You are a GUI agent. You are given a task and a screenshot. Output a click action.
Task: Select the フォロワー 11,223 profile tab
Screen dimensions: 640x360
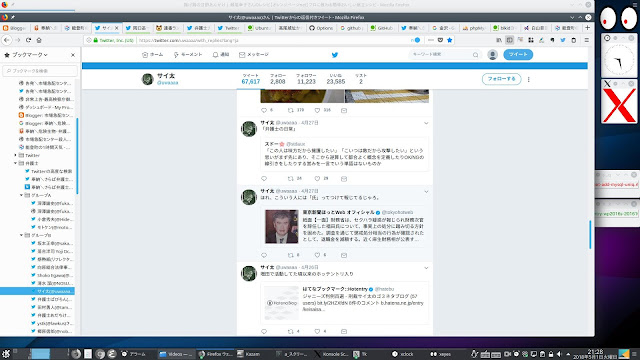coord(306,79)
